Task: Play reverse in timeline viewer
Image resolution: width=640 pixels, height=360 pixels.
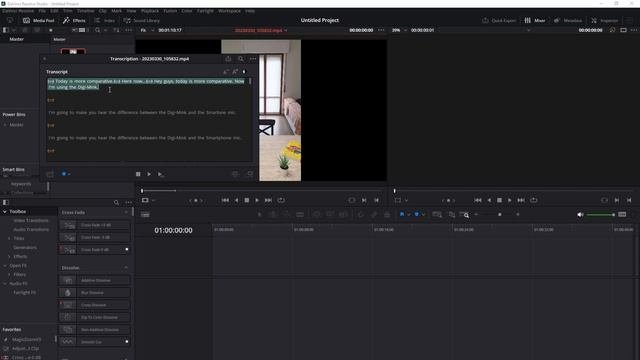Action: coord(489,200)
